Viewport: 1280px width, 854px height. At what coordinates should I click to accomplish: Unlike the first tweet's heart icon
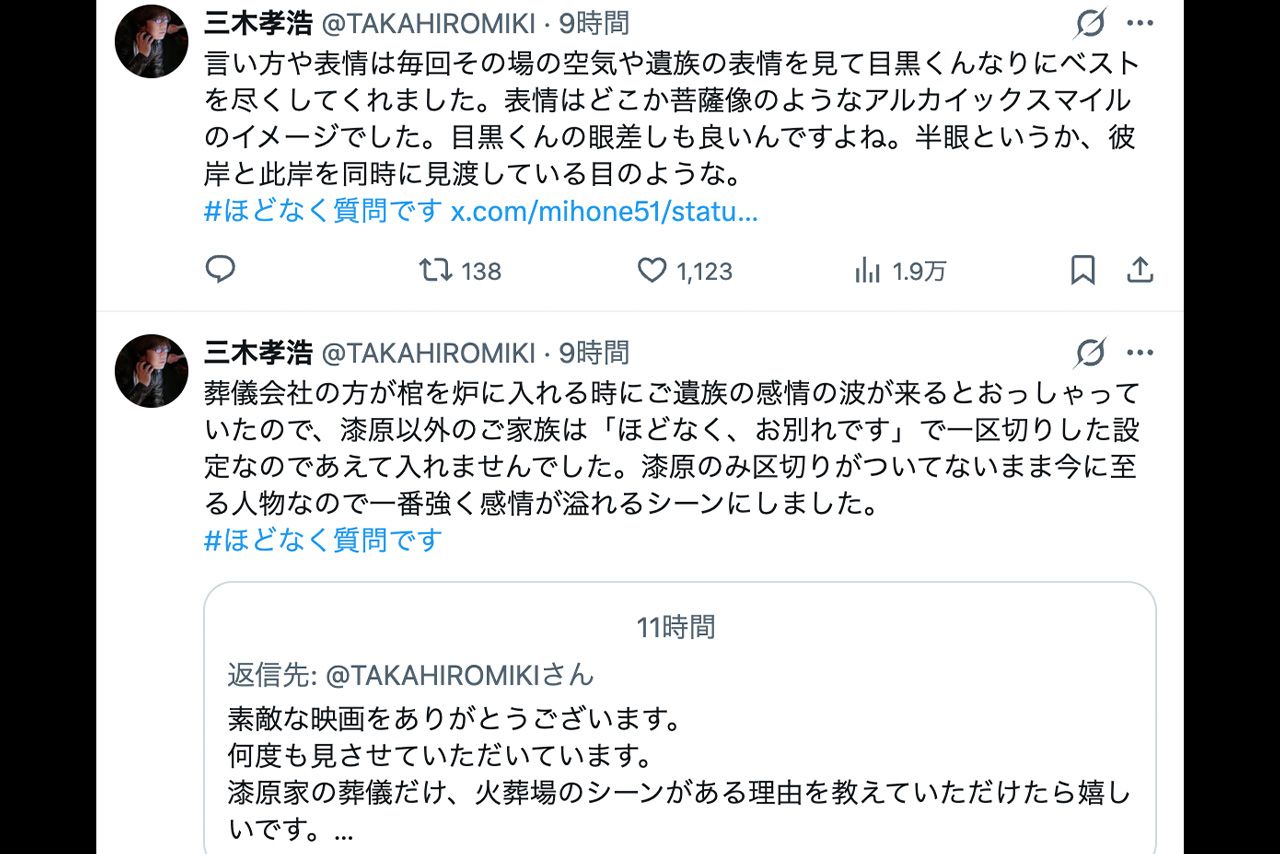click(650, 270)
